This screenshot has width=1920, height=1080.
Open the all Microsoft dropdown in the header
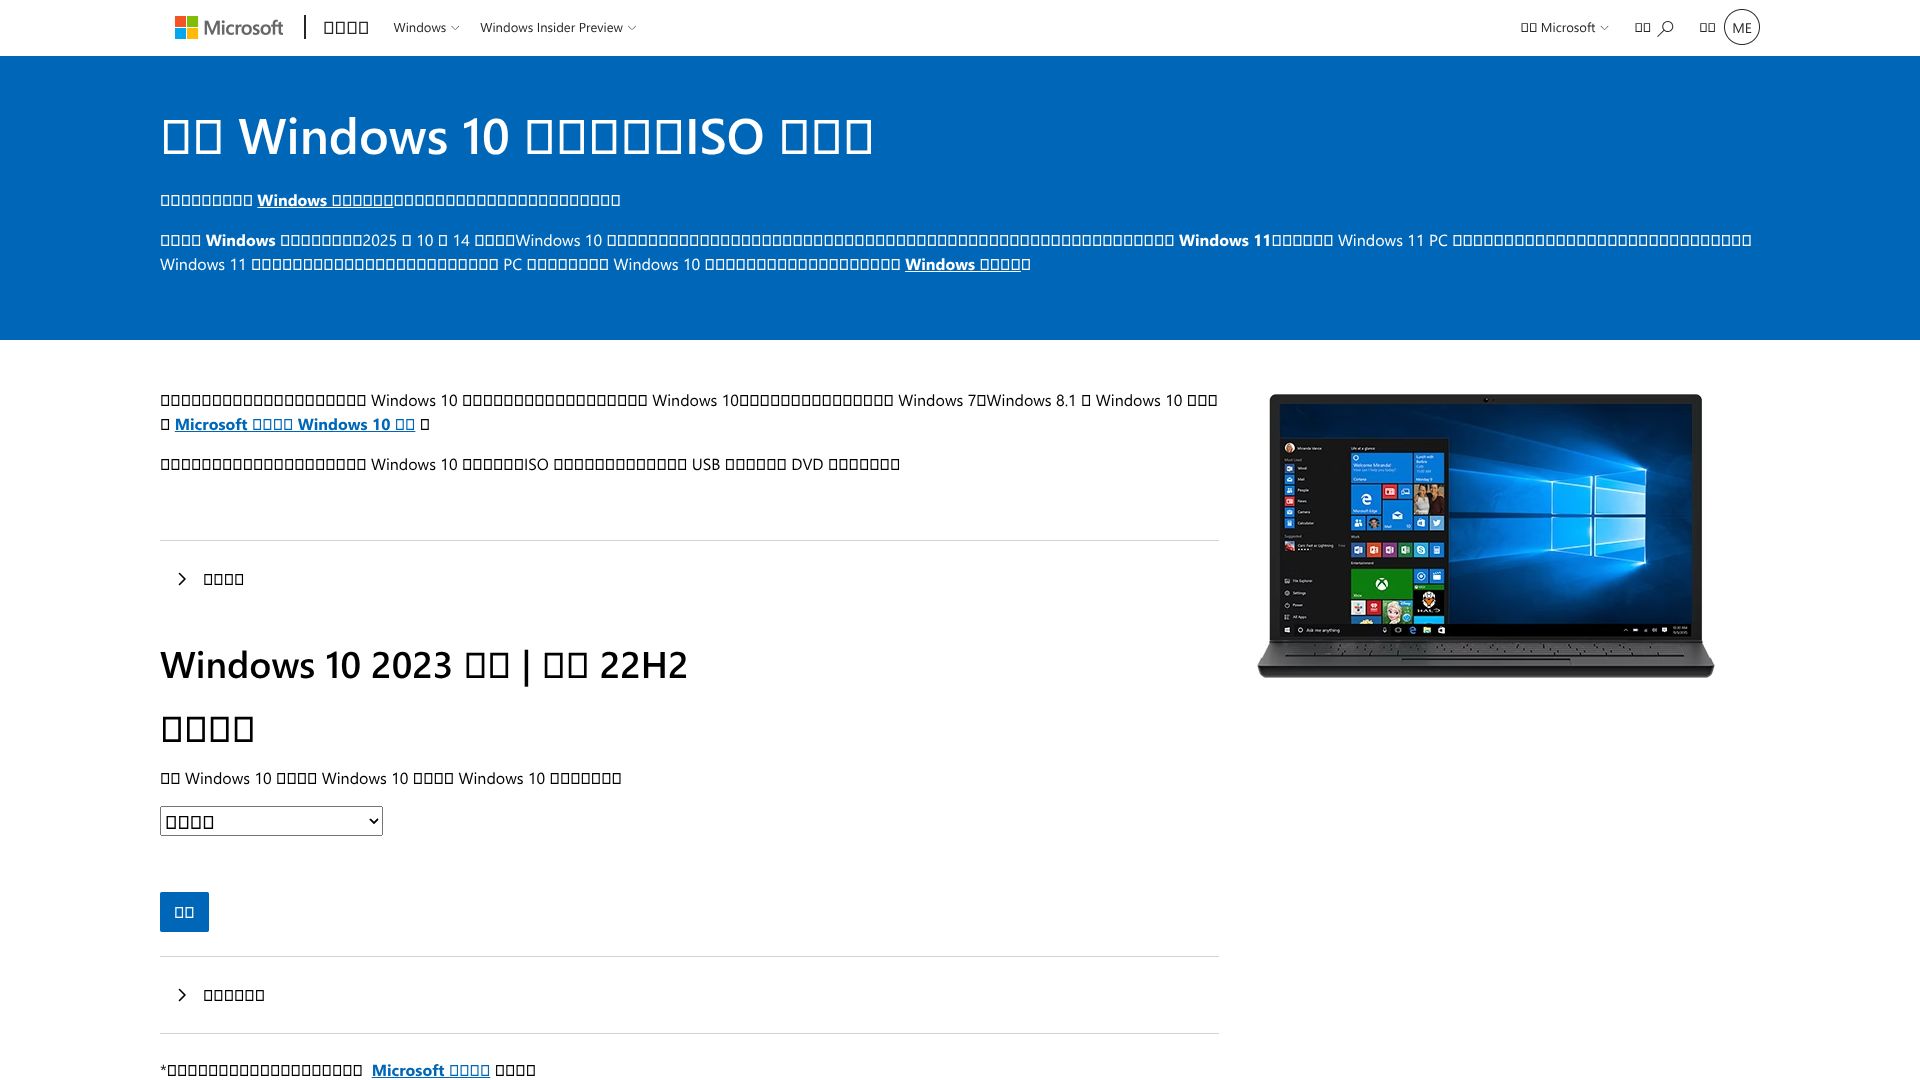[1564, 28]
